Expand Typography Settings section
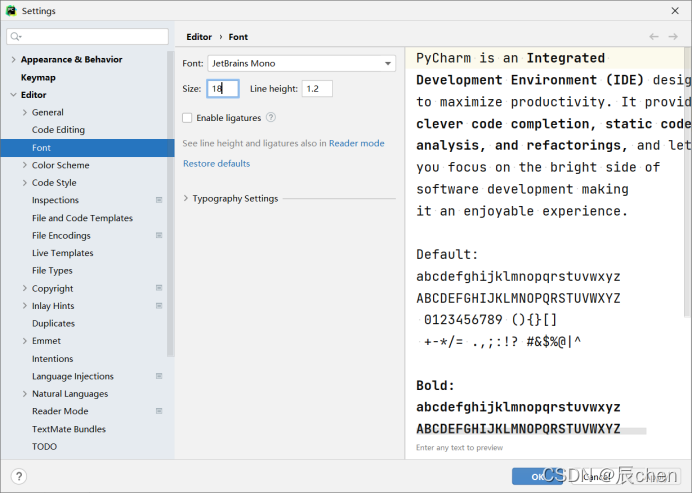The height and width of the screenshot is (494, 692). (x=186, y=199)
